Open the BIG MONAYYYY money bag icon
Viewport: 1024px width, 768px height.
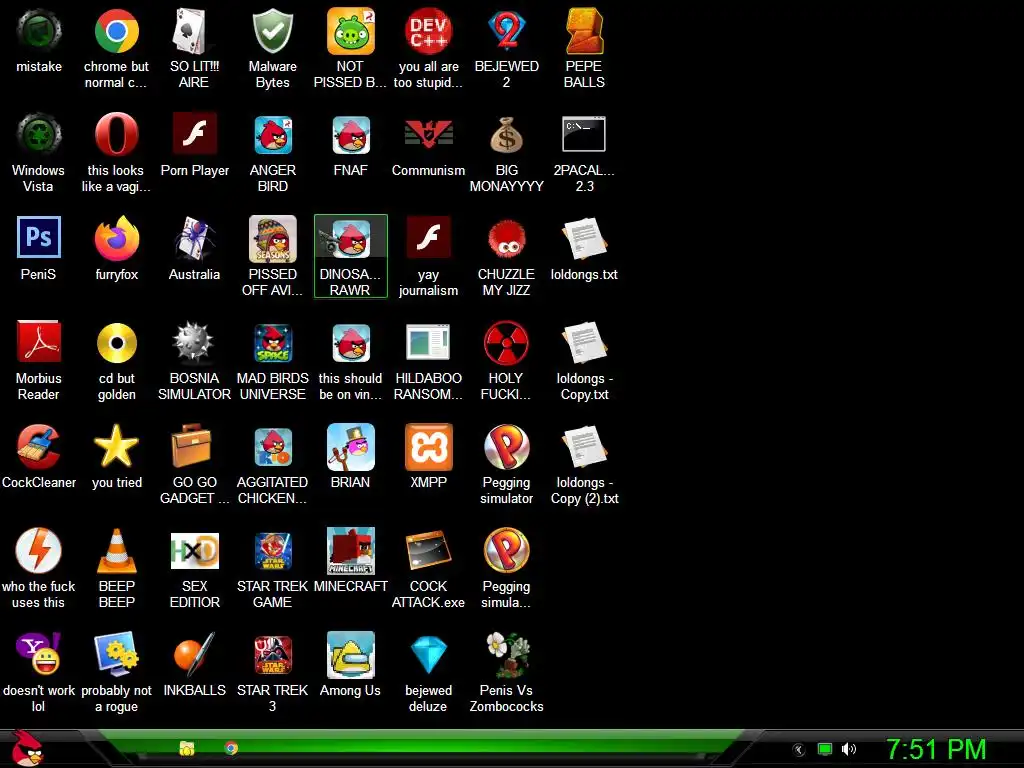506,135
